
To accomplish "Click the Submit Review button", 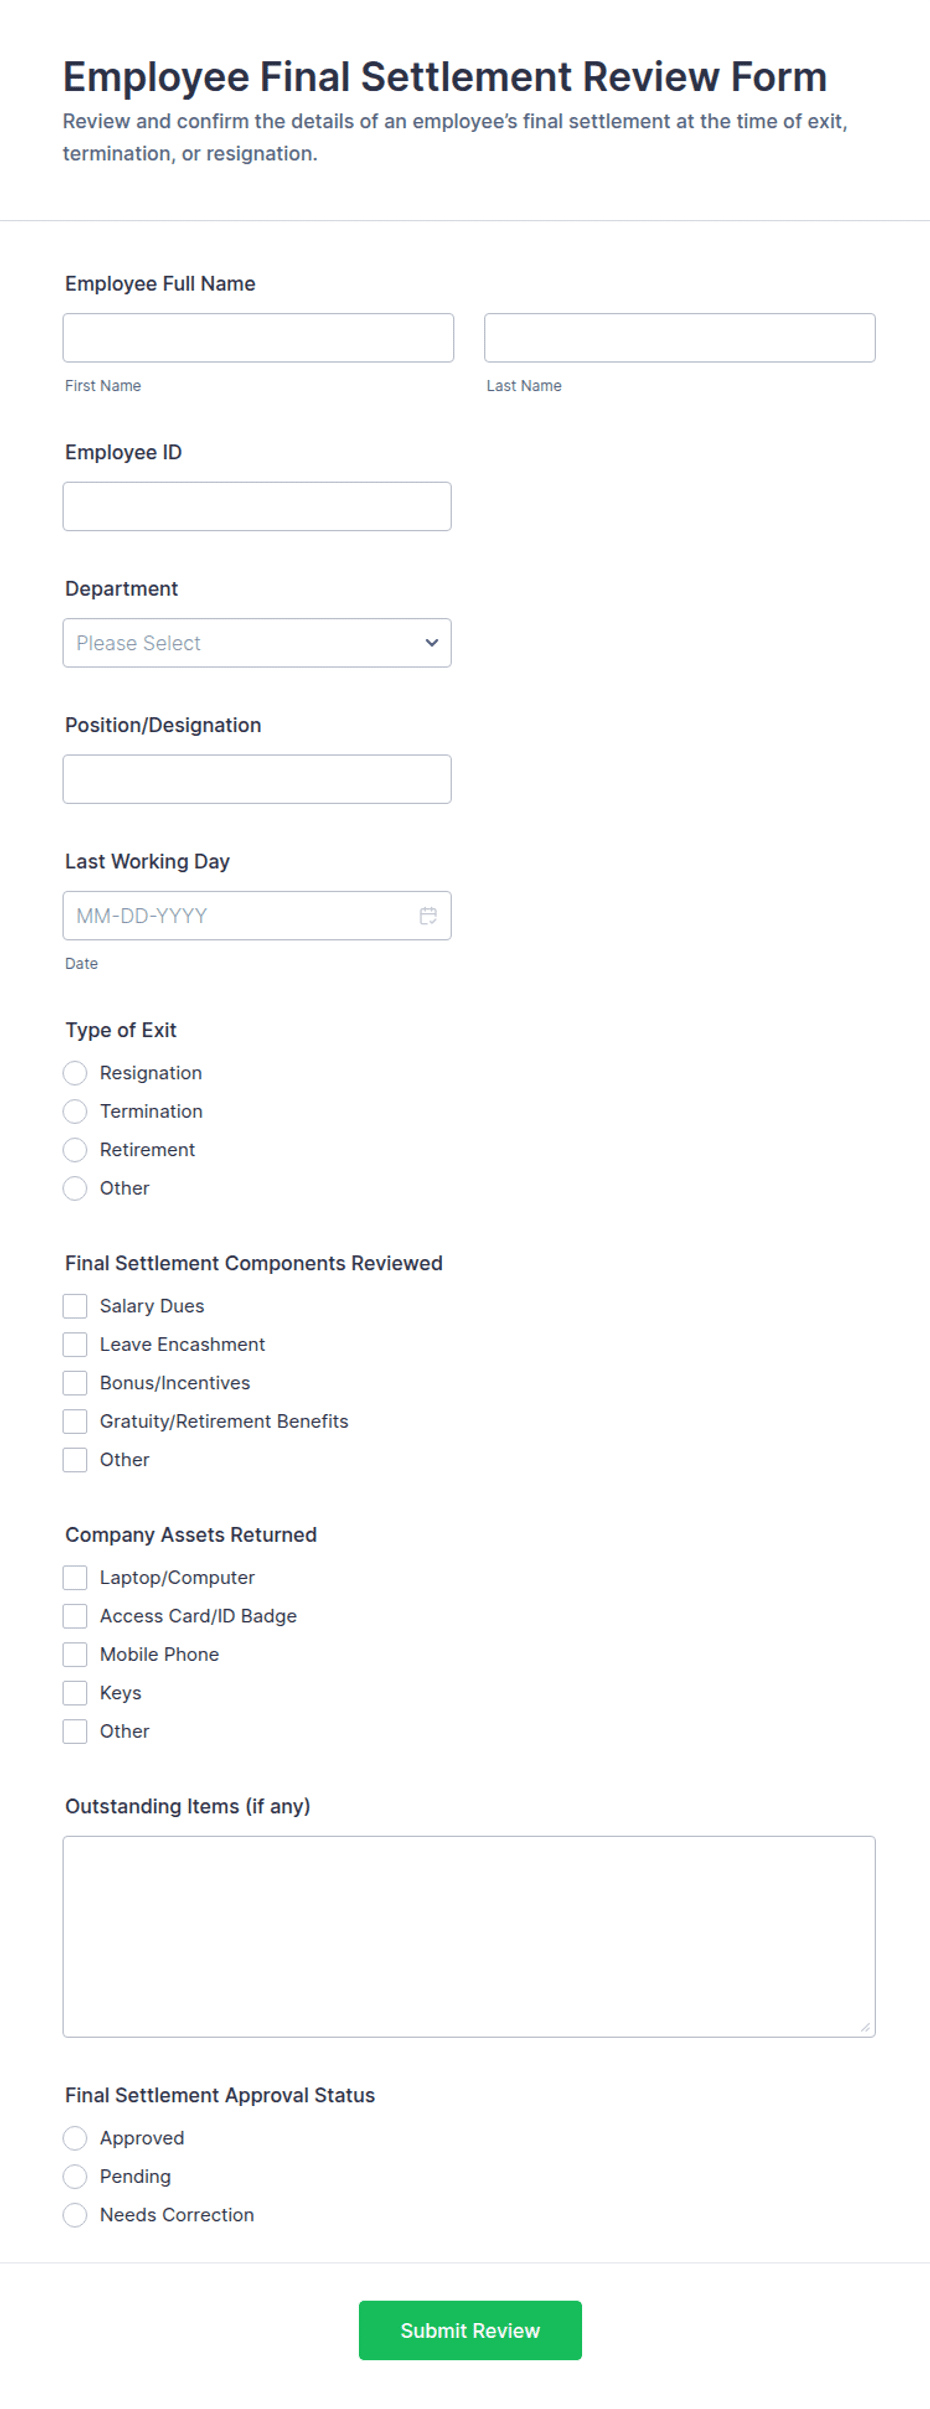I will click(x=470, y=2330).
